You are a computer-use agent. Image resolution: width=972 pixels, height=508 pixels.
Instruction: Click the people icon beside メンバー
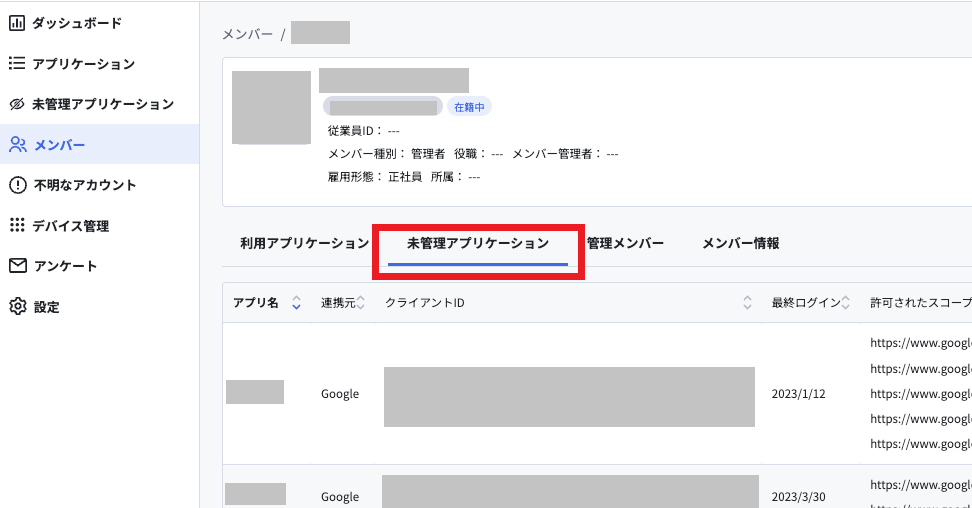(18, 145)
